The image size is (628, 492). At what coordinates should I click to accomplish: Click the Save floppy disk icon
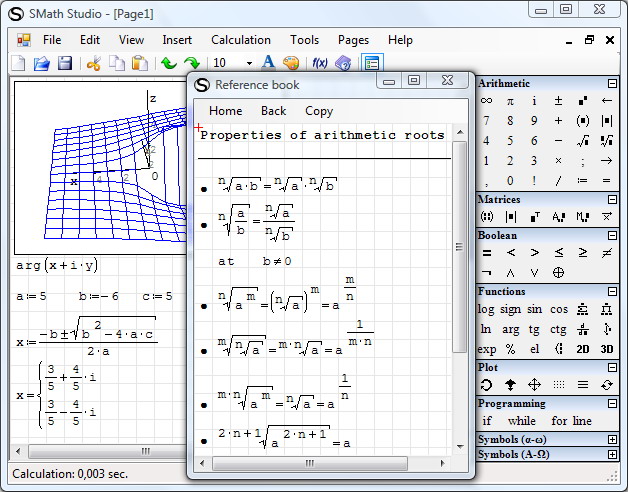coord(65,63)
